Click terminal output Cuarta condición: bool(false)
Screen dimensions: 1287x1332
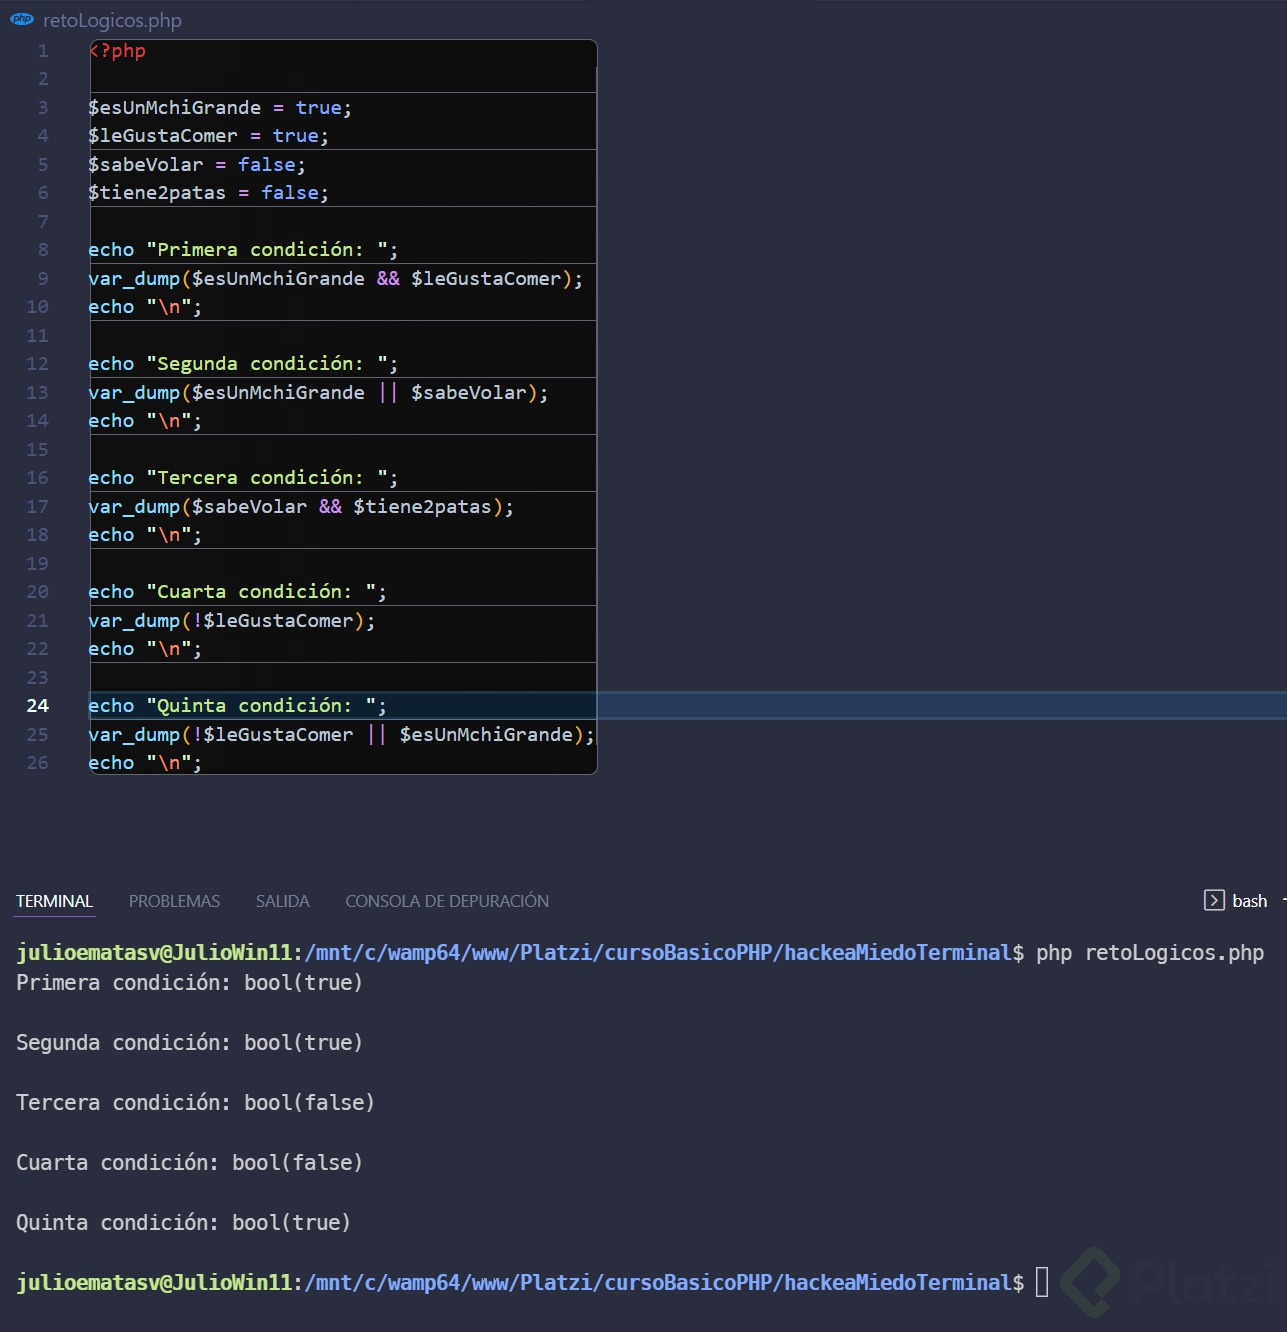pyautogui.click(x=189, y=1163)
